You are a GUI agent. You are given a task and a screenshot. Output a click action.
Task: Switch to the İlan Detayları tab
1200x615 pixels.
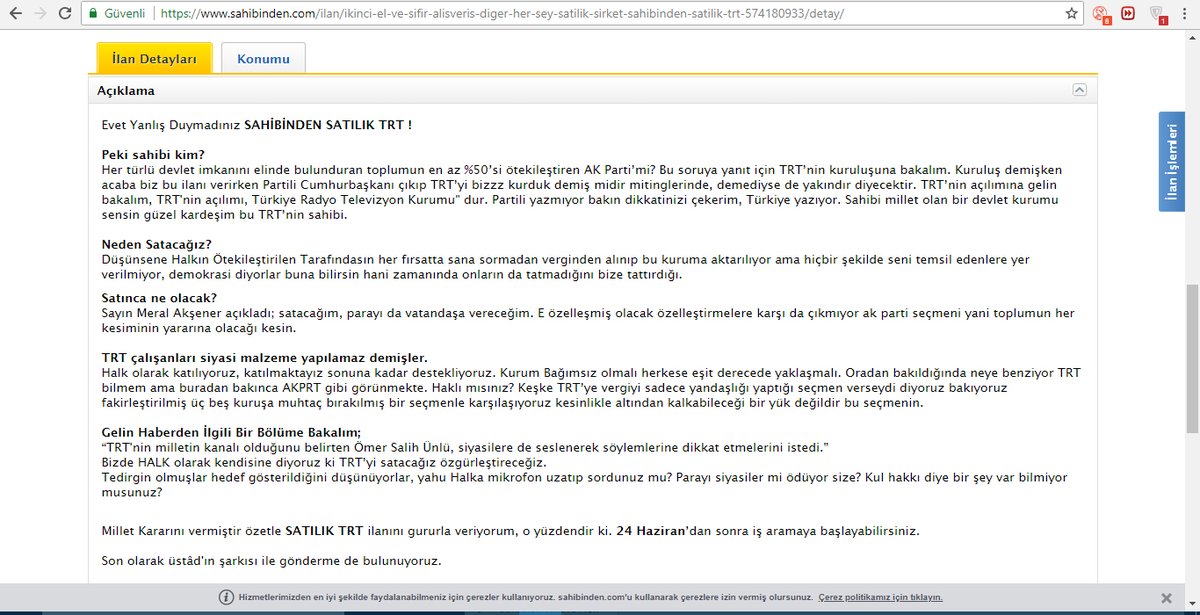click(154, 59)
